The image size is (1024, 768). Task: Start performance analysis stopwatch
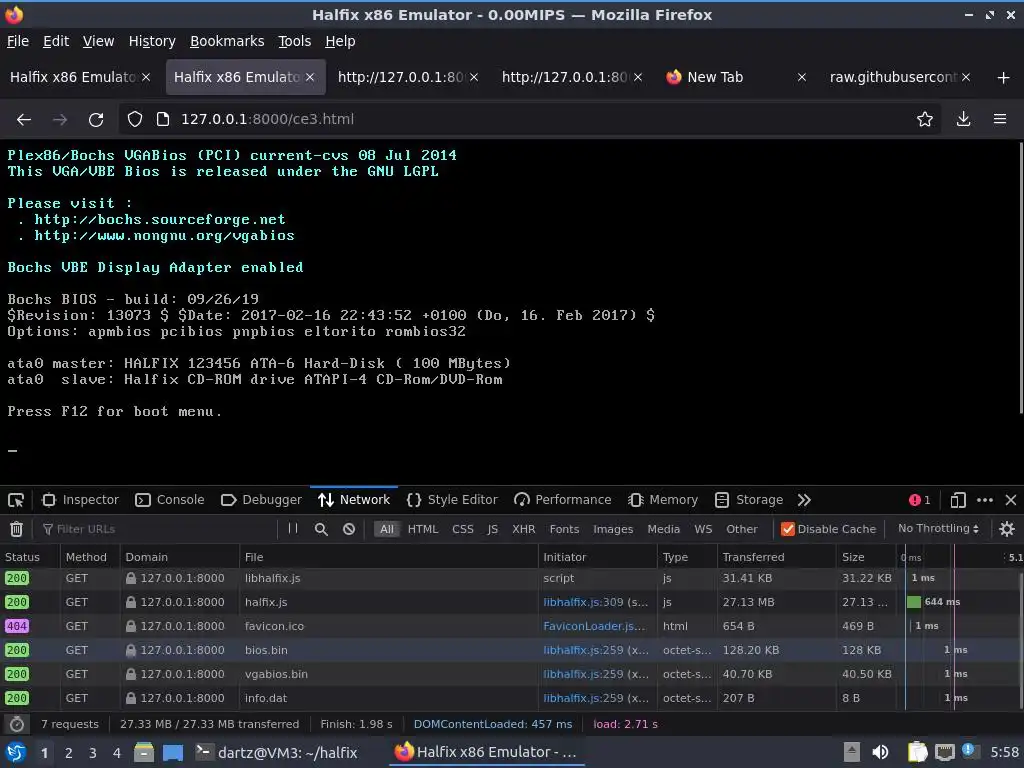[x=17, y=724]
